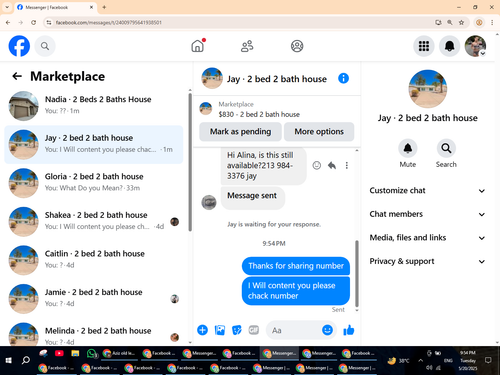Reload the page in browser toolbar
Image resolution: width=500 pixels, height=375 pixels.
click(x=33, y=22)
